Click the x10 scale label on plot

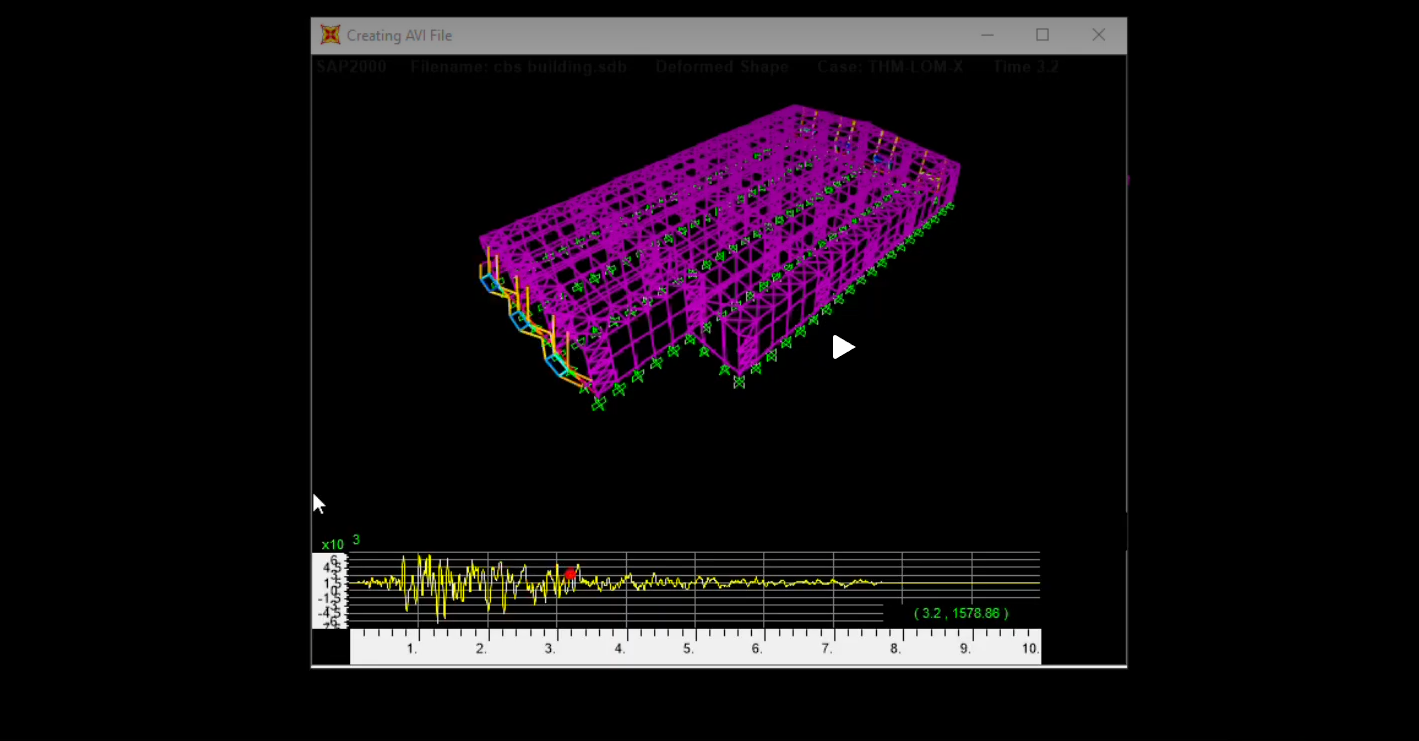pyautogui.click(x=332, y=545)
